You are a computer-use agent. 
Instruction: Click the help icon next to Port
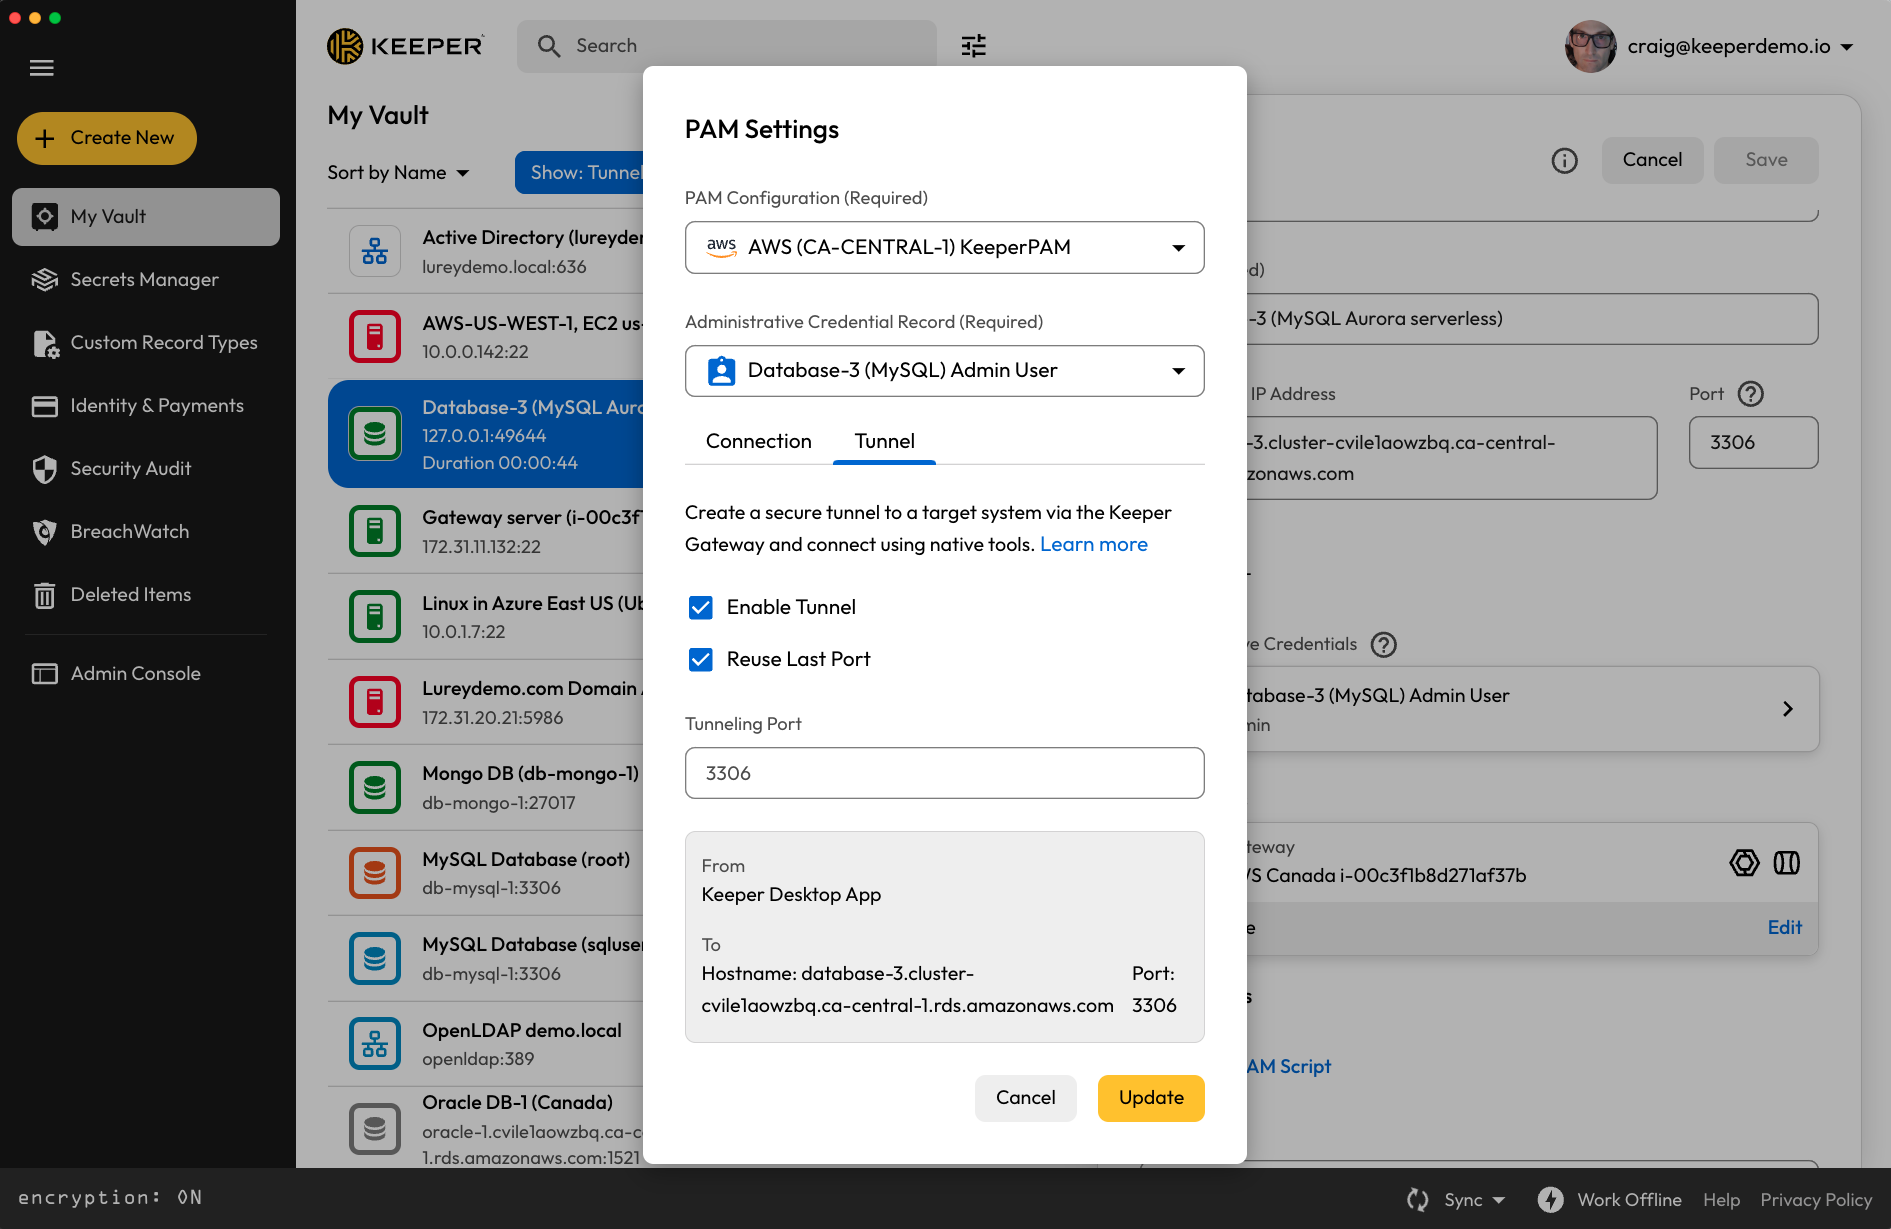(x=1750, y=394)
